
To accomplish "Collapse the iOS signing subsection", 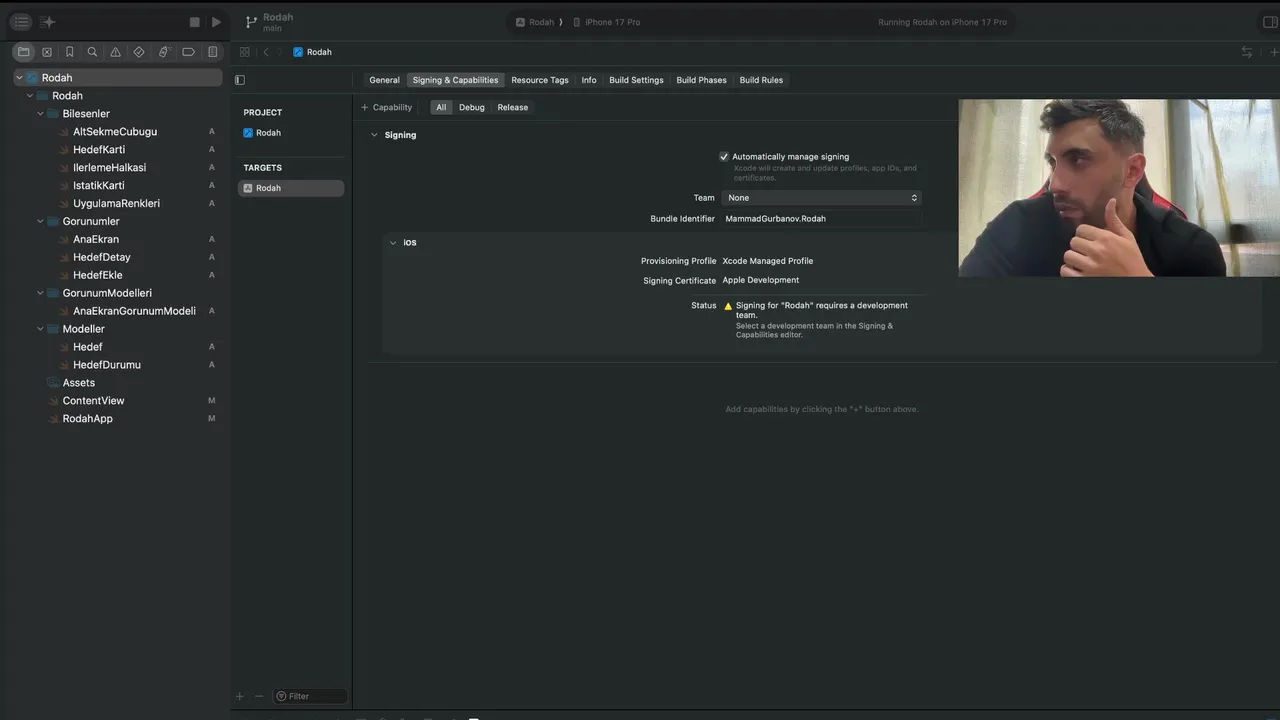I will point(393,243).
